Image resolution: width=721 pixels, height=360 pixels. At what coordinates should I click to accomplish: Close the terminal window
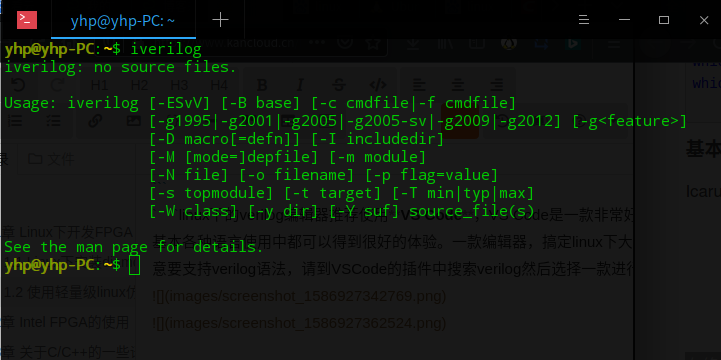[704, 20]
